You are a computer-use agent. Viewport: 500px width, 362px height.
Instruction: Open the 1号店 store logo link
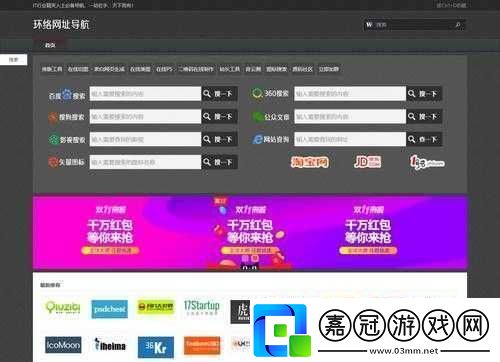click(427, 162)
